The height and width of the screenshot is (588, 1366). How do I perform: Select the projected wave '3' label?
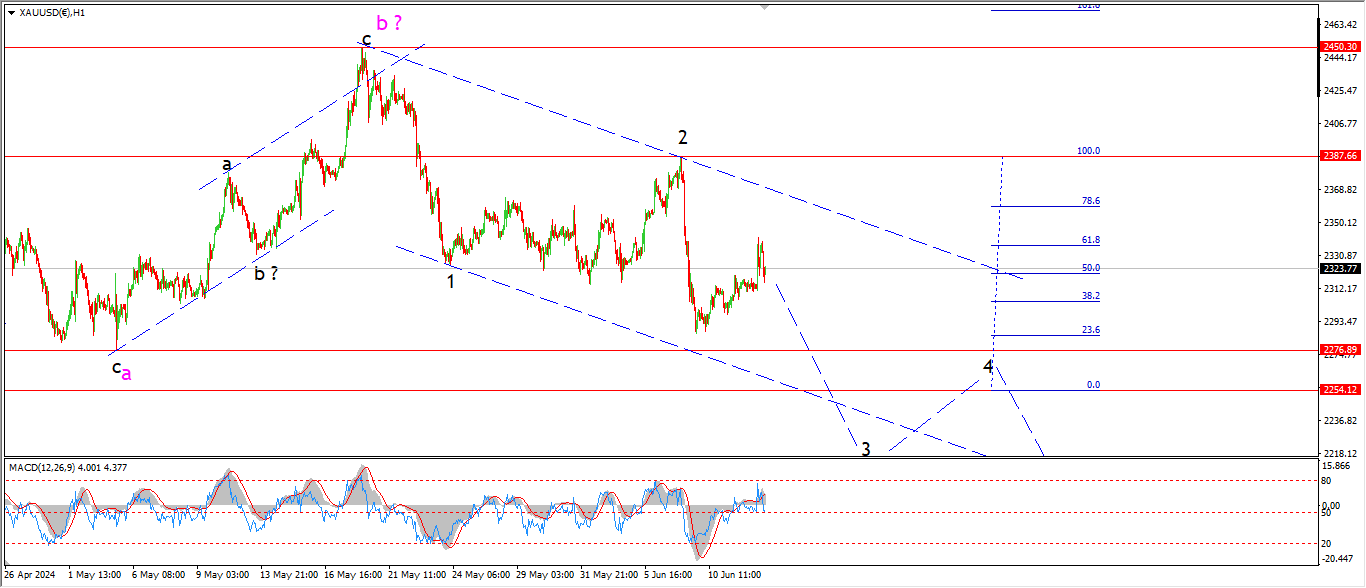point(866,449)
